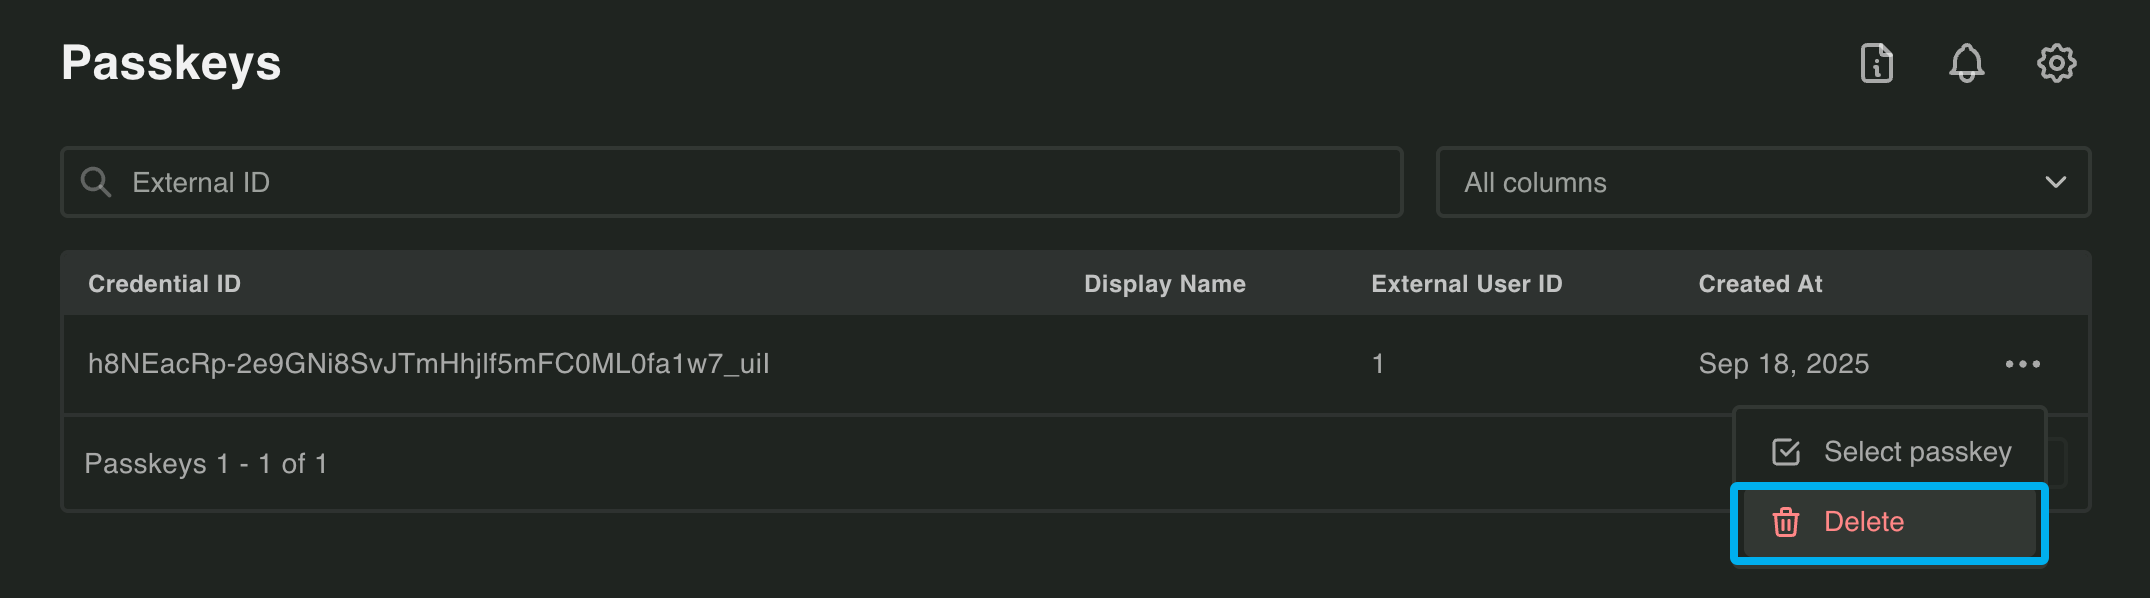Sort by the Created At column header
2150x598 pixels.
[1759, 283]
